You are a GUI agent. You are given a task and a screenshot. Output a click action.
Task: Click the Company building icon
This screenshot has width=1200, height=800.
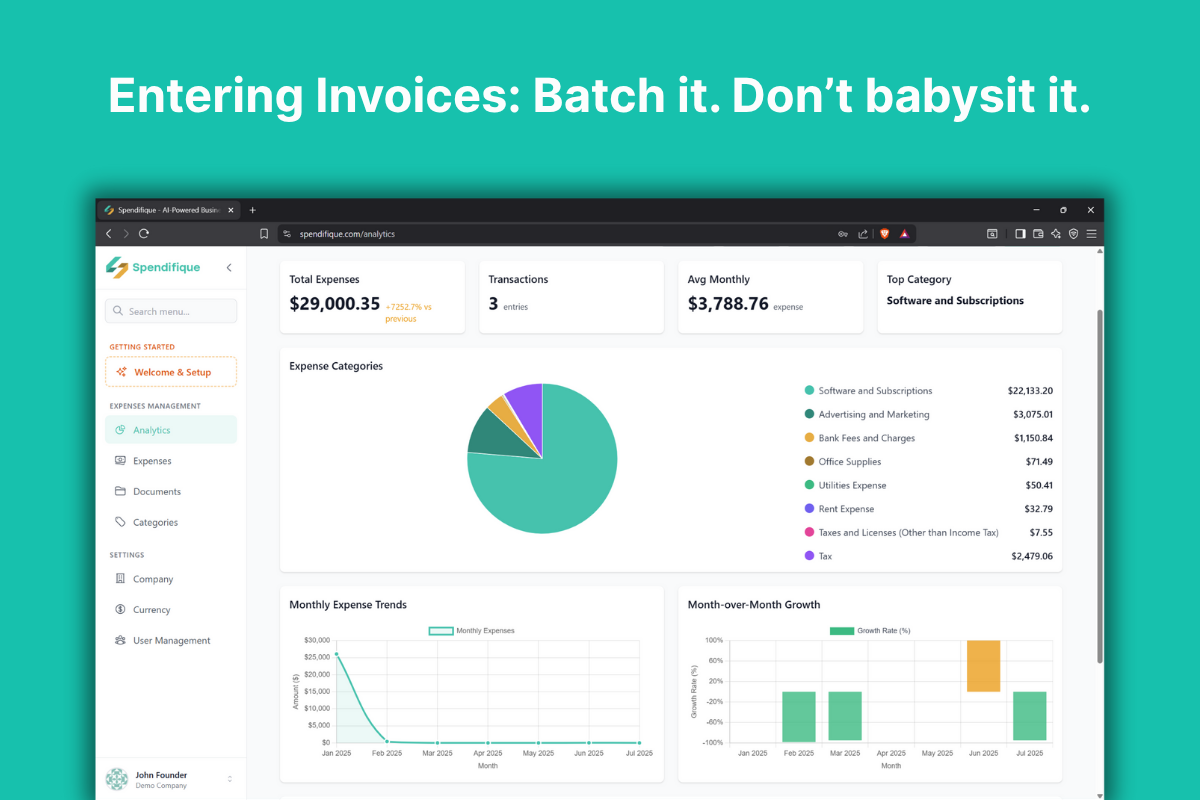[120, 579]
